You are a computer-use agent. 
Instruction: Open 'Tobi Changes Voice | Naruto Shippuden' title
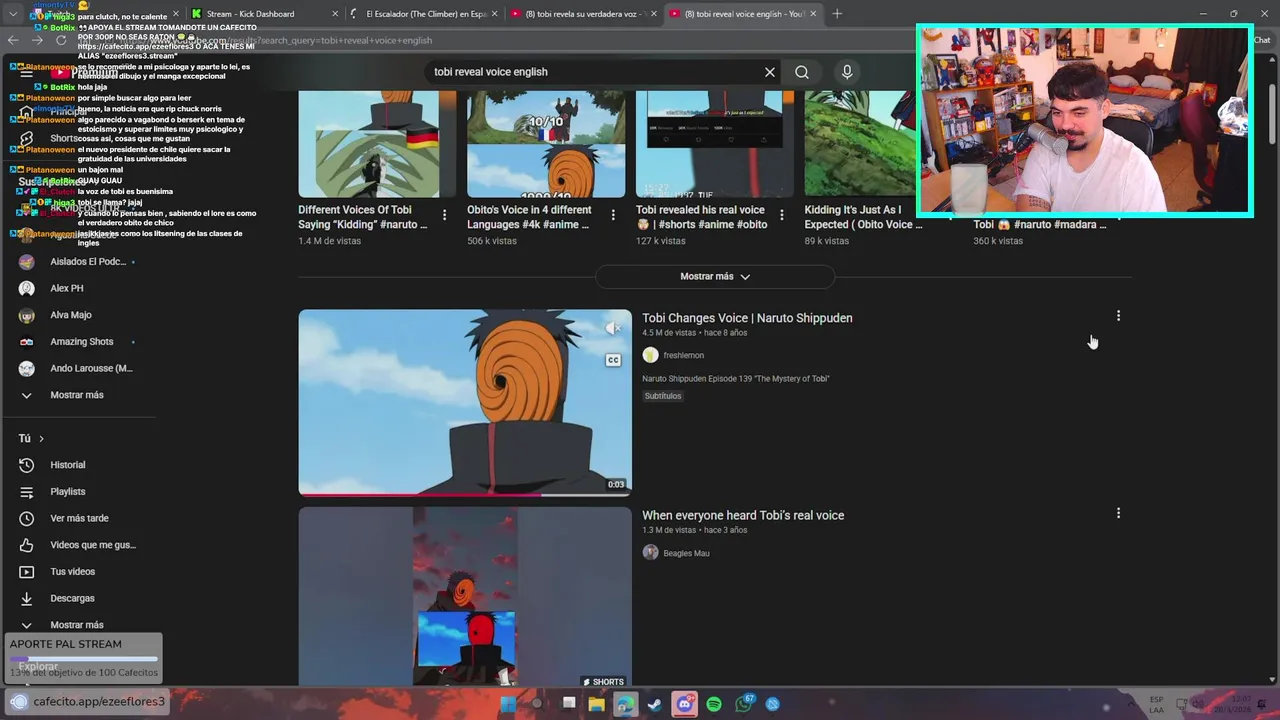point(747,318)
